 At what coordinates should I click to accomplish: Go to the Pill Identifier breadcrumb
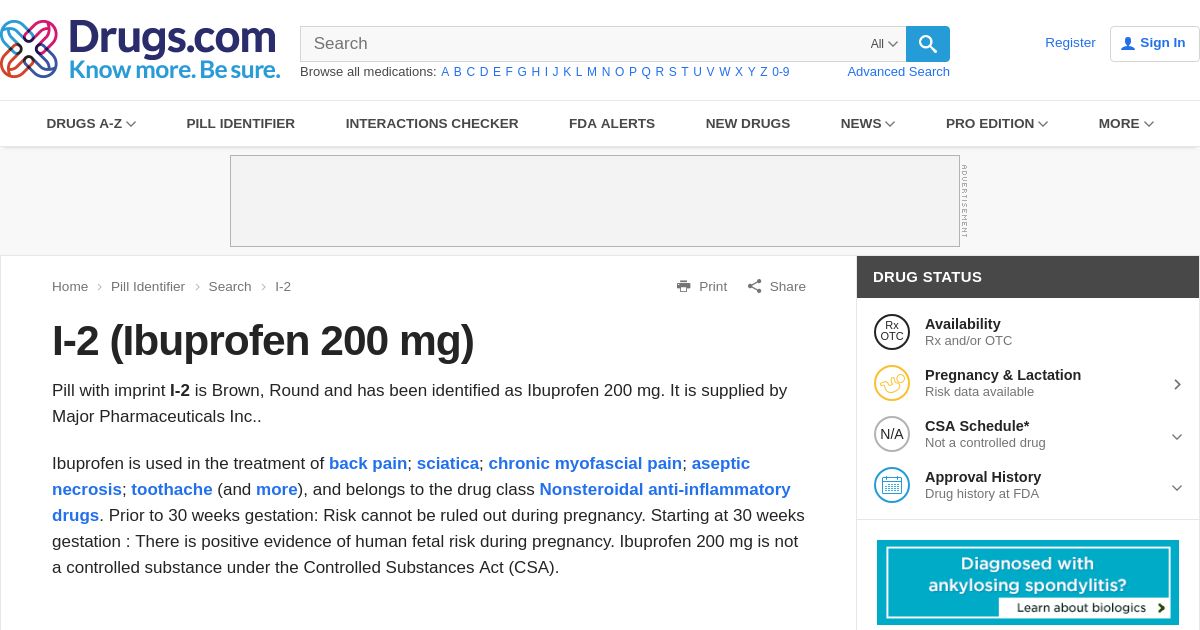point(148,287)
